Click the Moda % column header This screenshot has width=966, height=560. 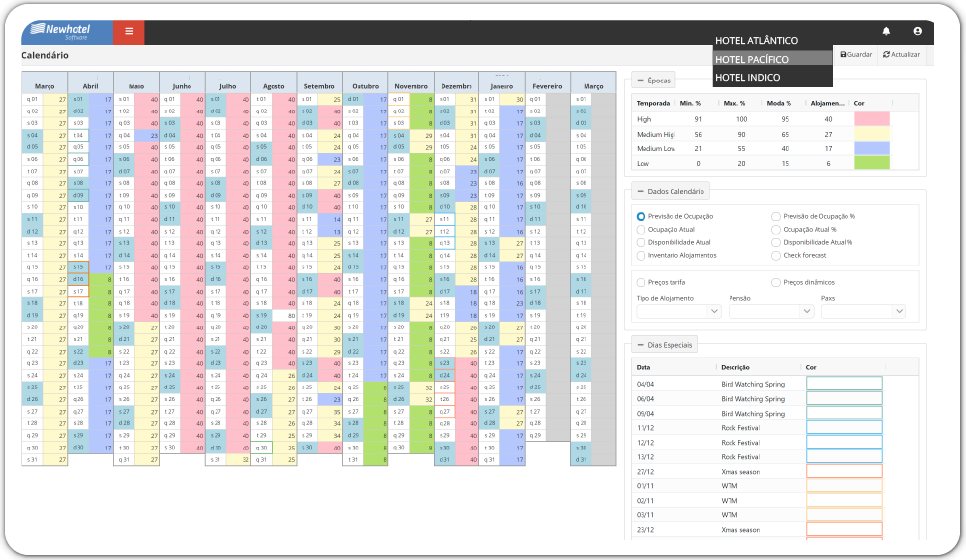point(779,103)
